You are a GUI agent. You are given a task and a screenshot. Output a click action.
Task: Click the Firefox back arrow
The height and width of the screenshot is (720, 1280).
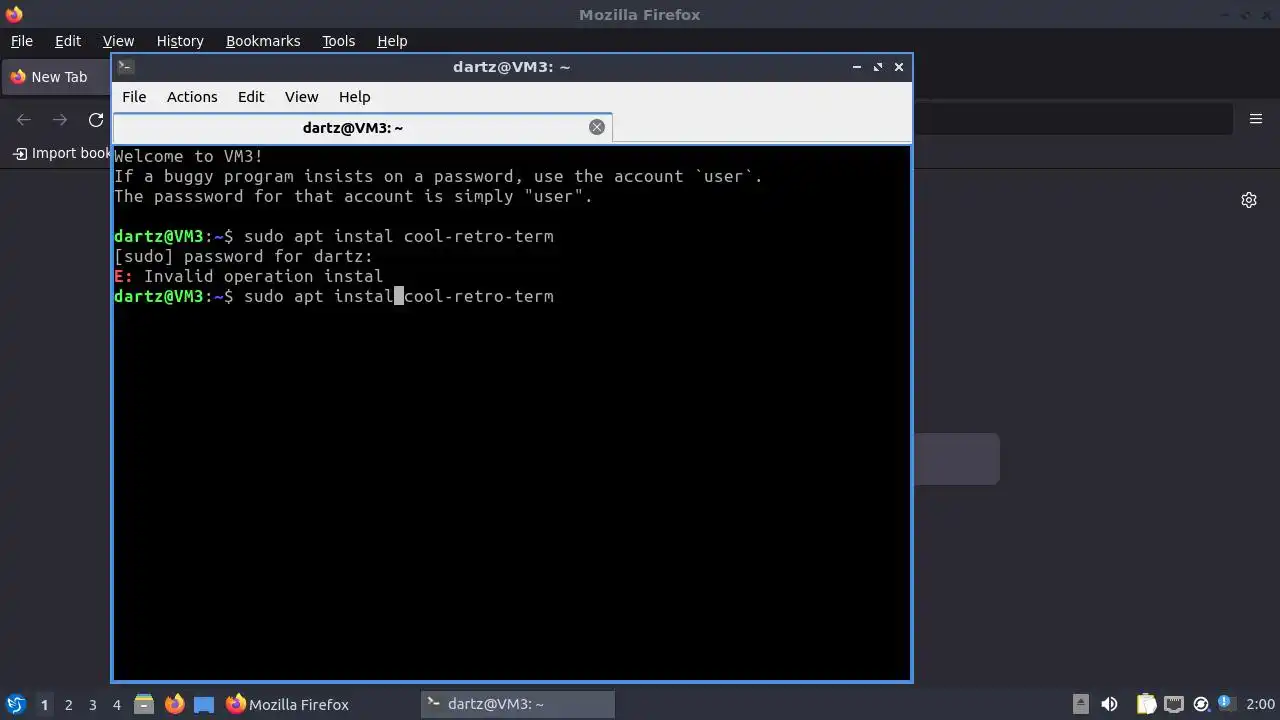(x=24, y=120)
